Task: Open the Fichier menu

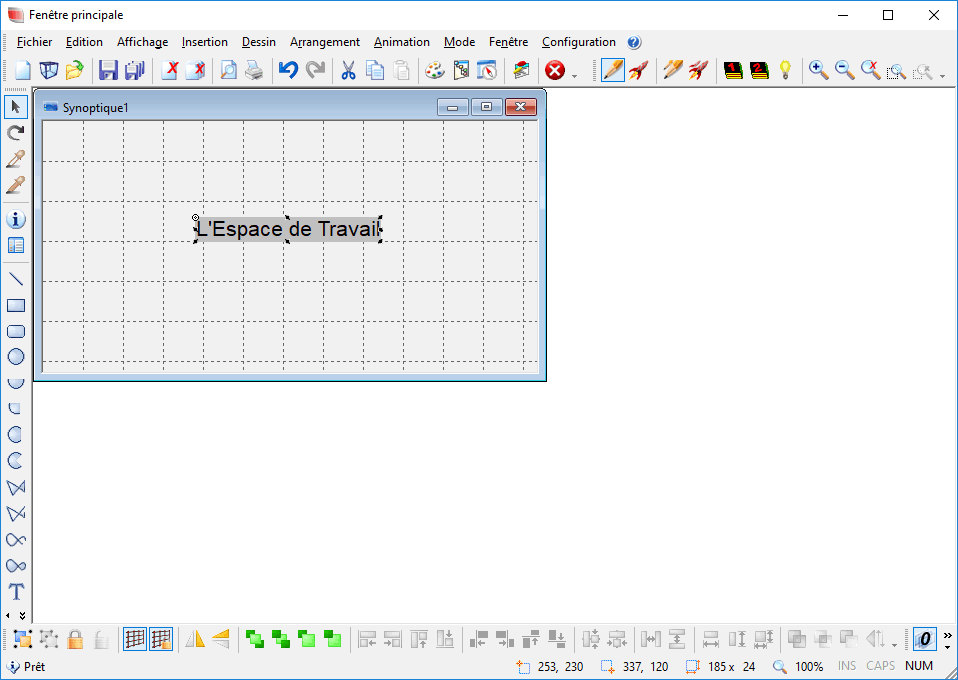Action: click(x=34, y=42)
